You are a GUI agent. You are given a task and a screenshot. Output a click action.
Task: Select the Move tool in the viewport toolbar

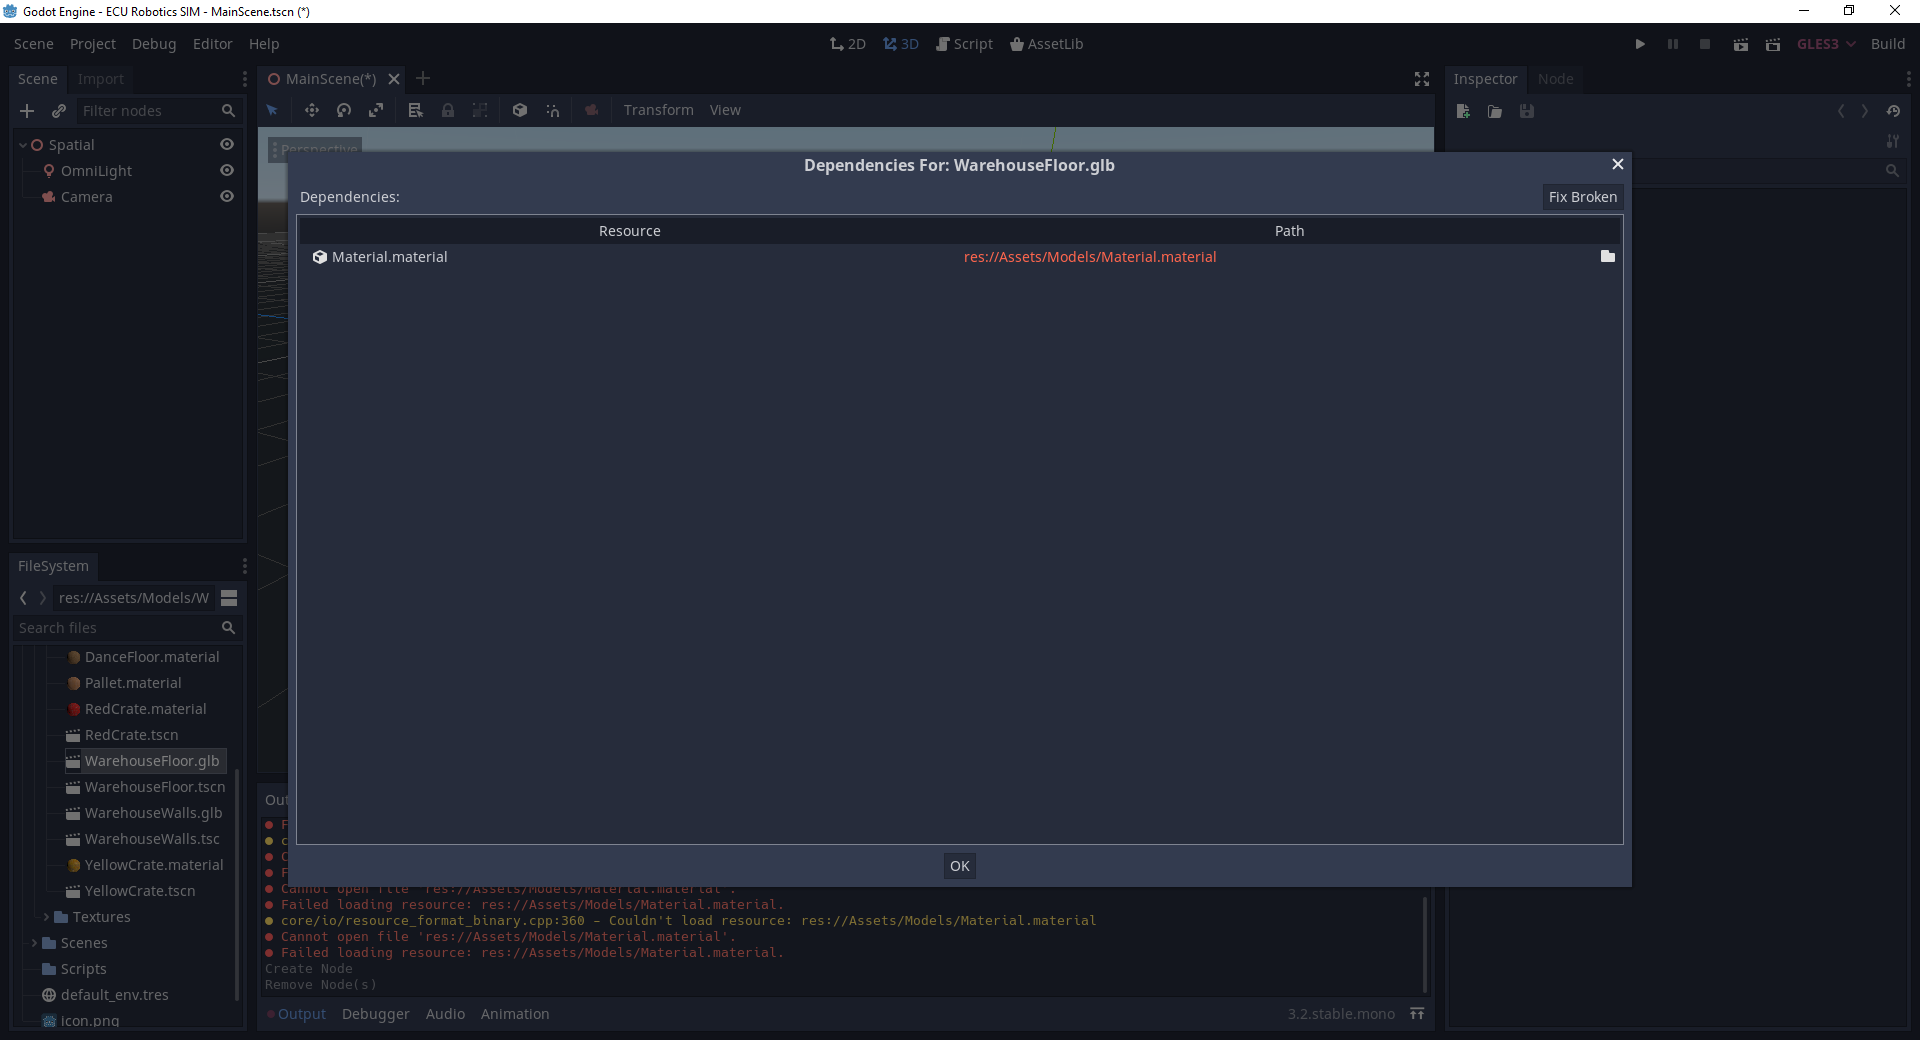(x=312, y=110)
